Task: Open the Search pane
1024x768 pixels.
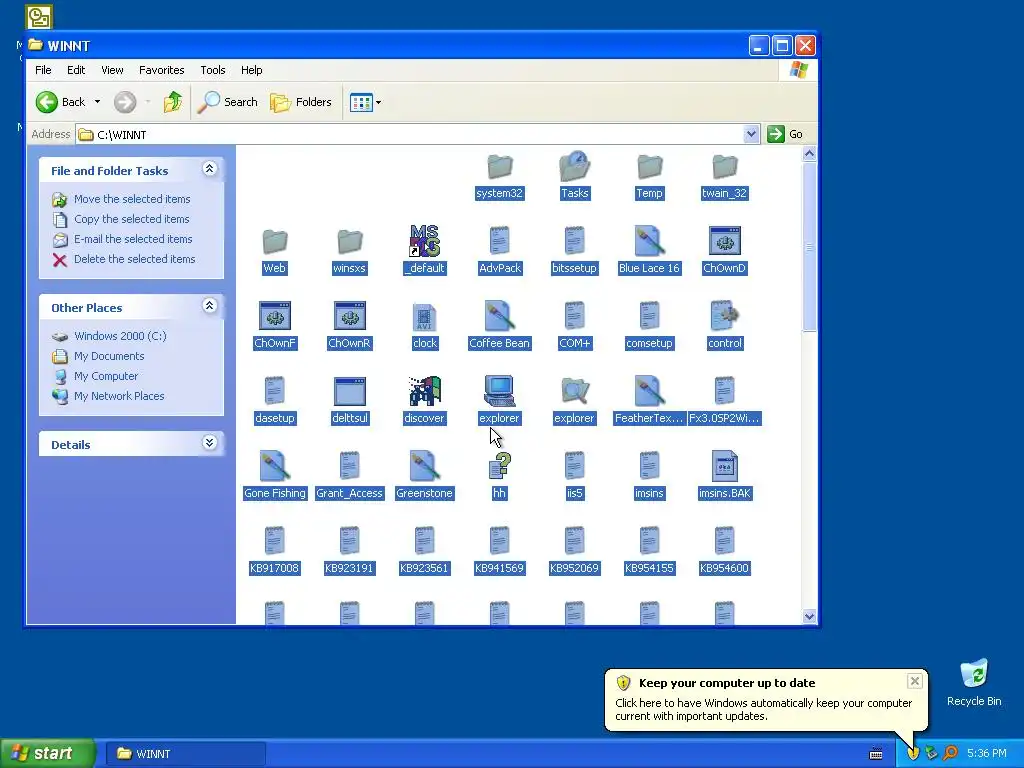Action: [x=227, y=102]
